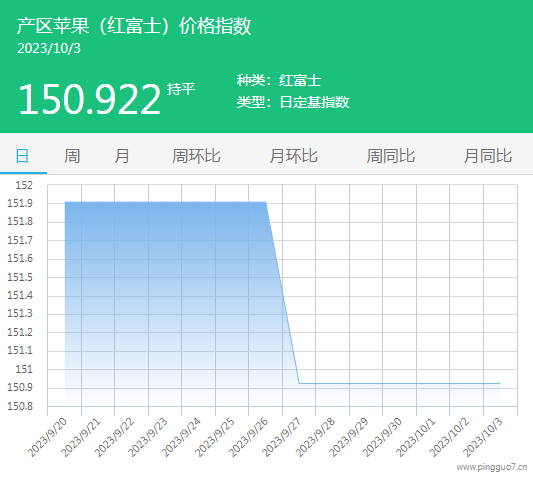Click the 2023/9/24 x-axis label
533x477 pixels.
[181, 437]
